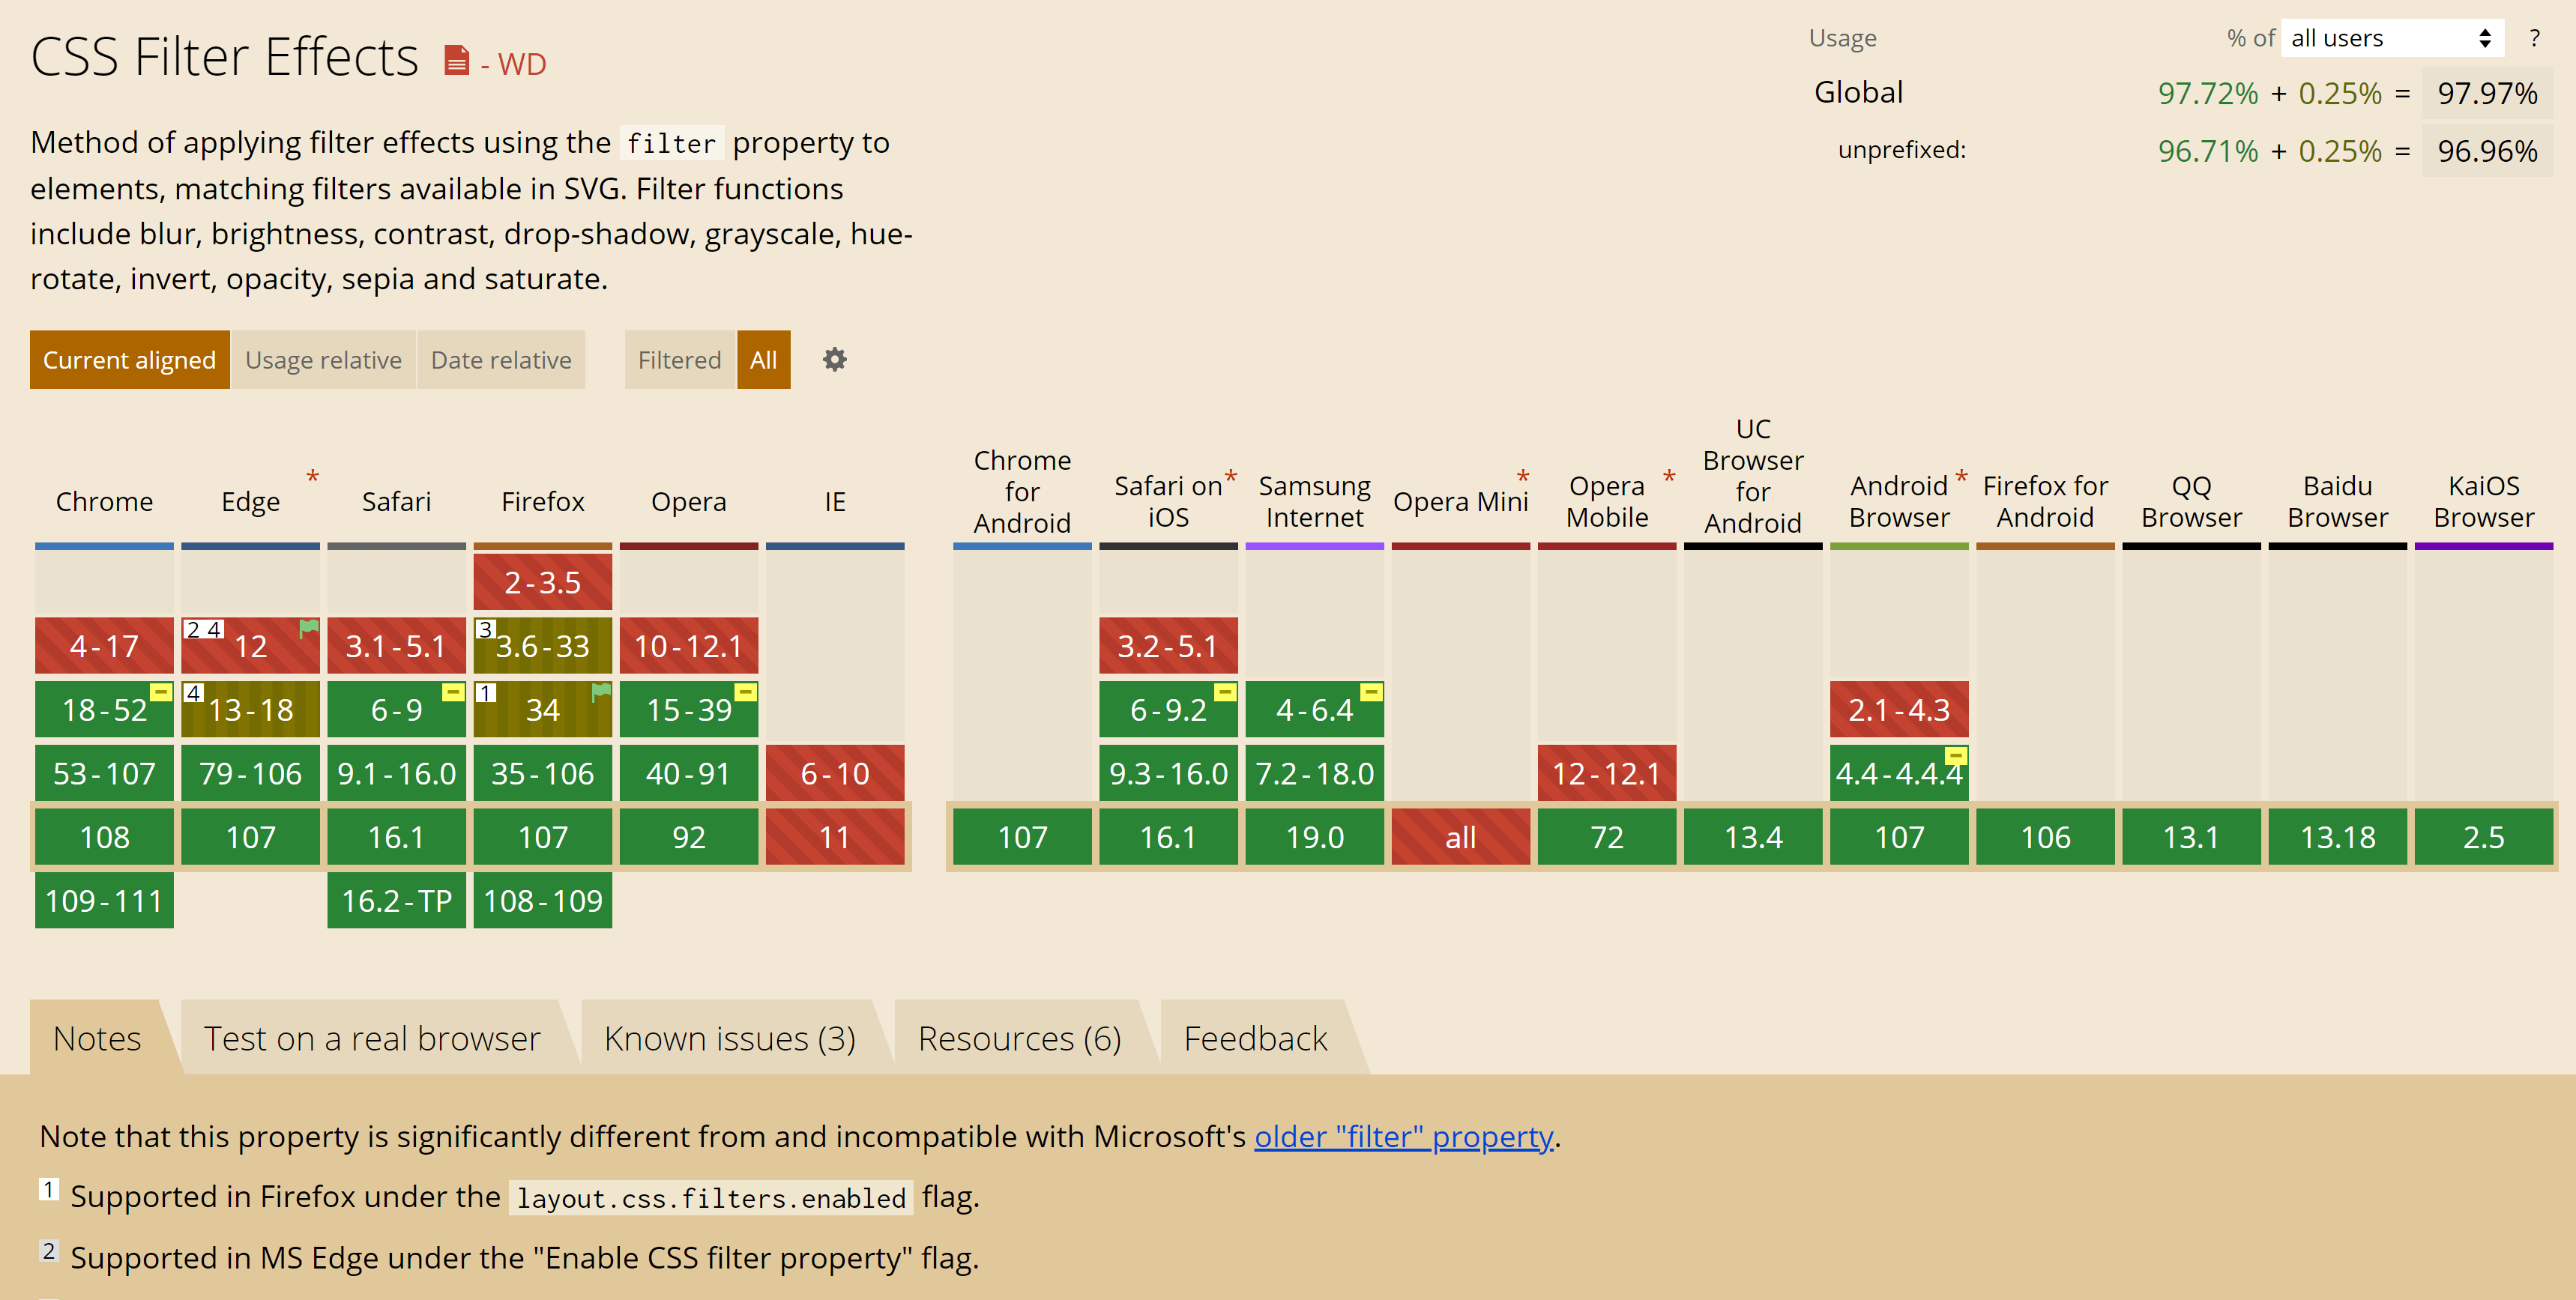Follow the older "filter" property link
2576x1300 pixels.
1403,1137
